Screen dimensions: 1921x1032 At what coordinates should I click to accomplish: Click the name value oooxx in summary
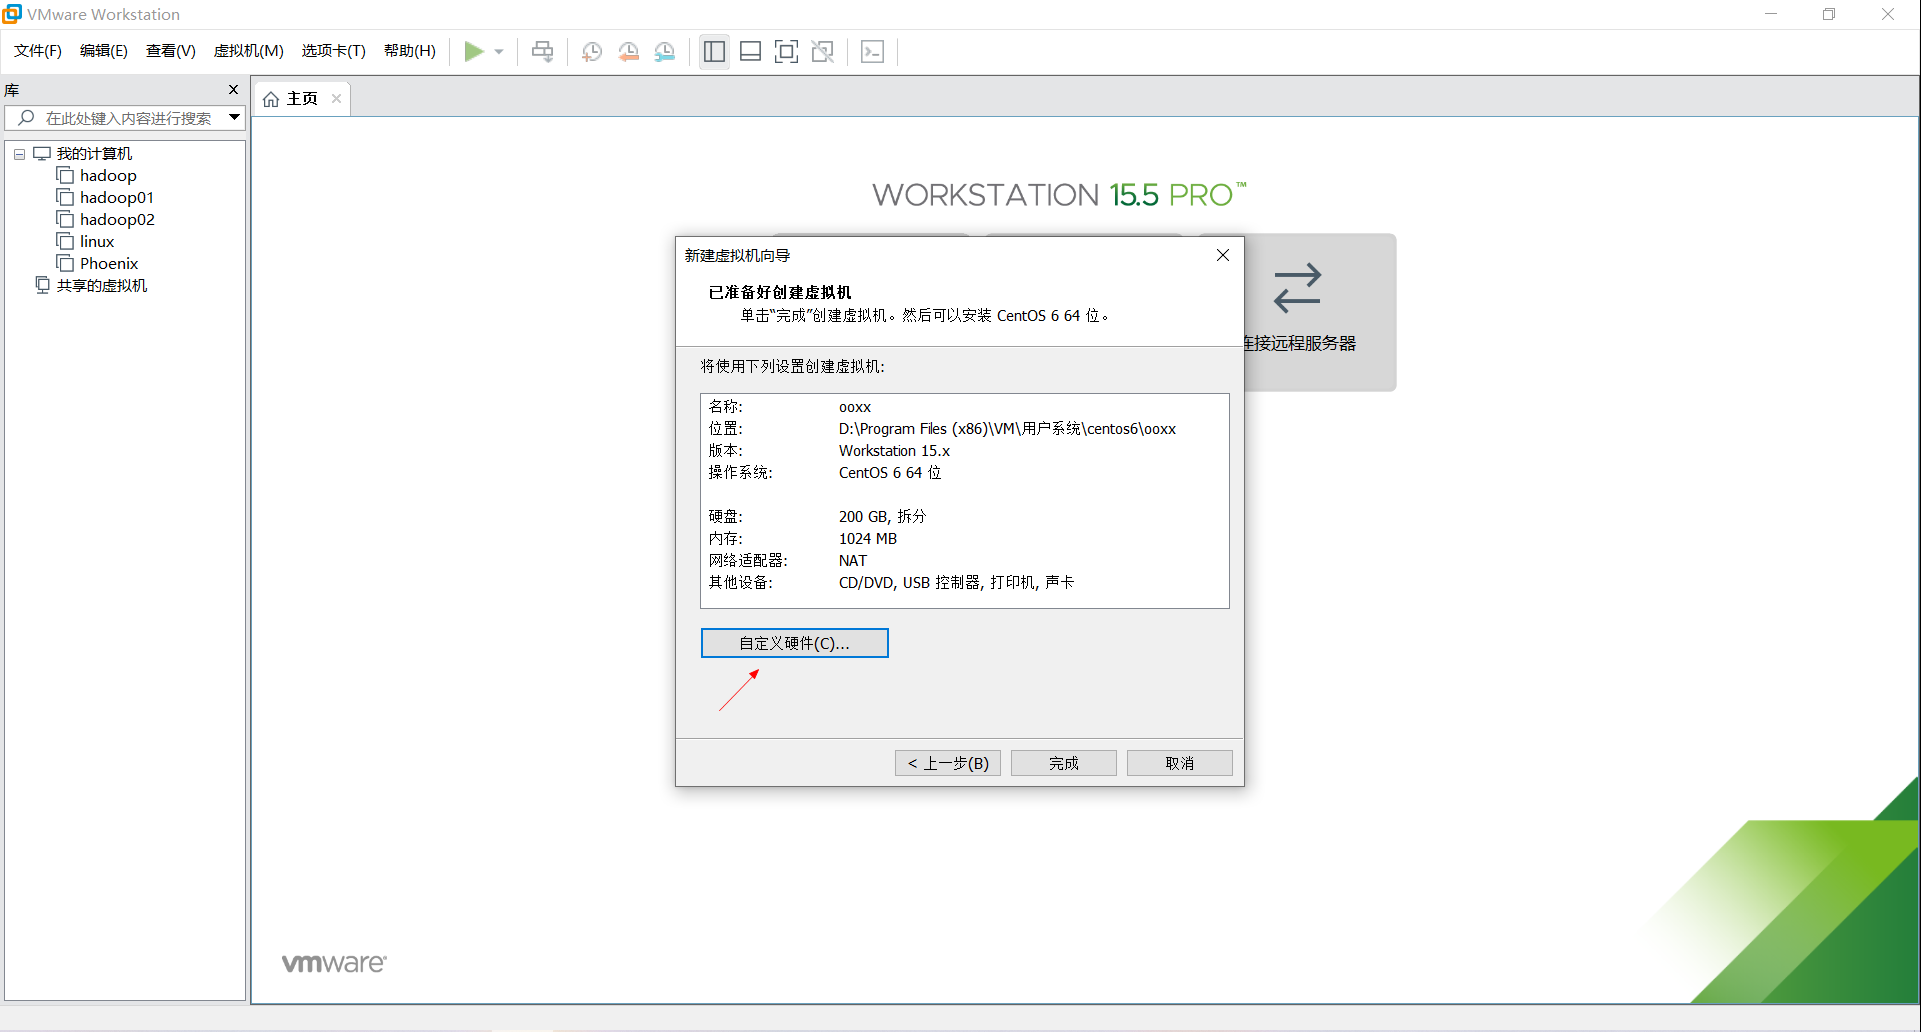(855, 407)
